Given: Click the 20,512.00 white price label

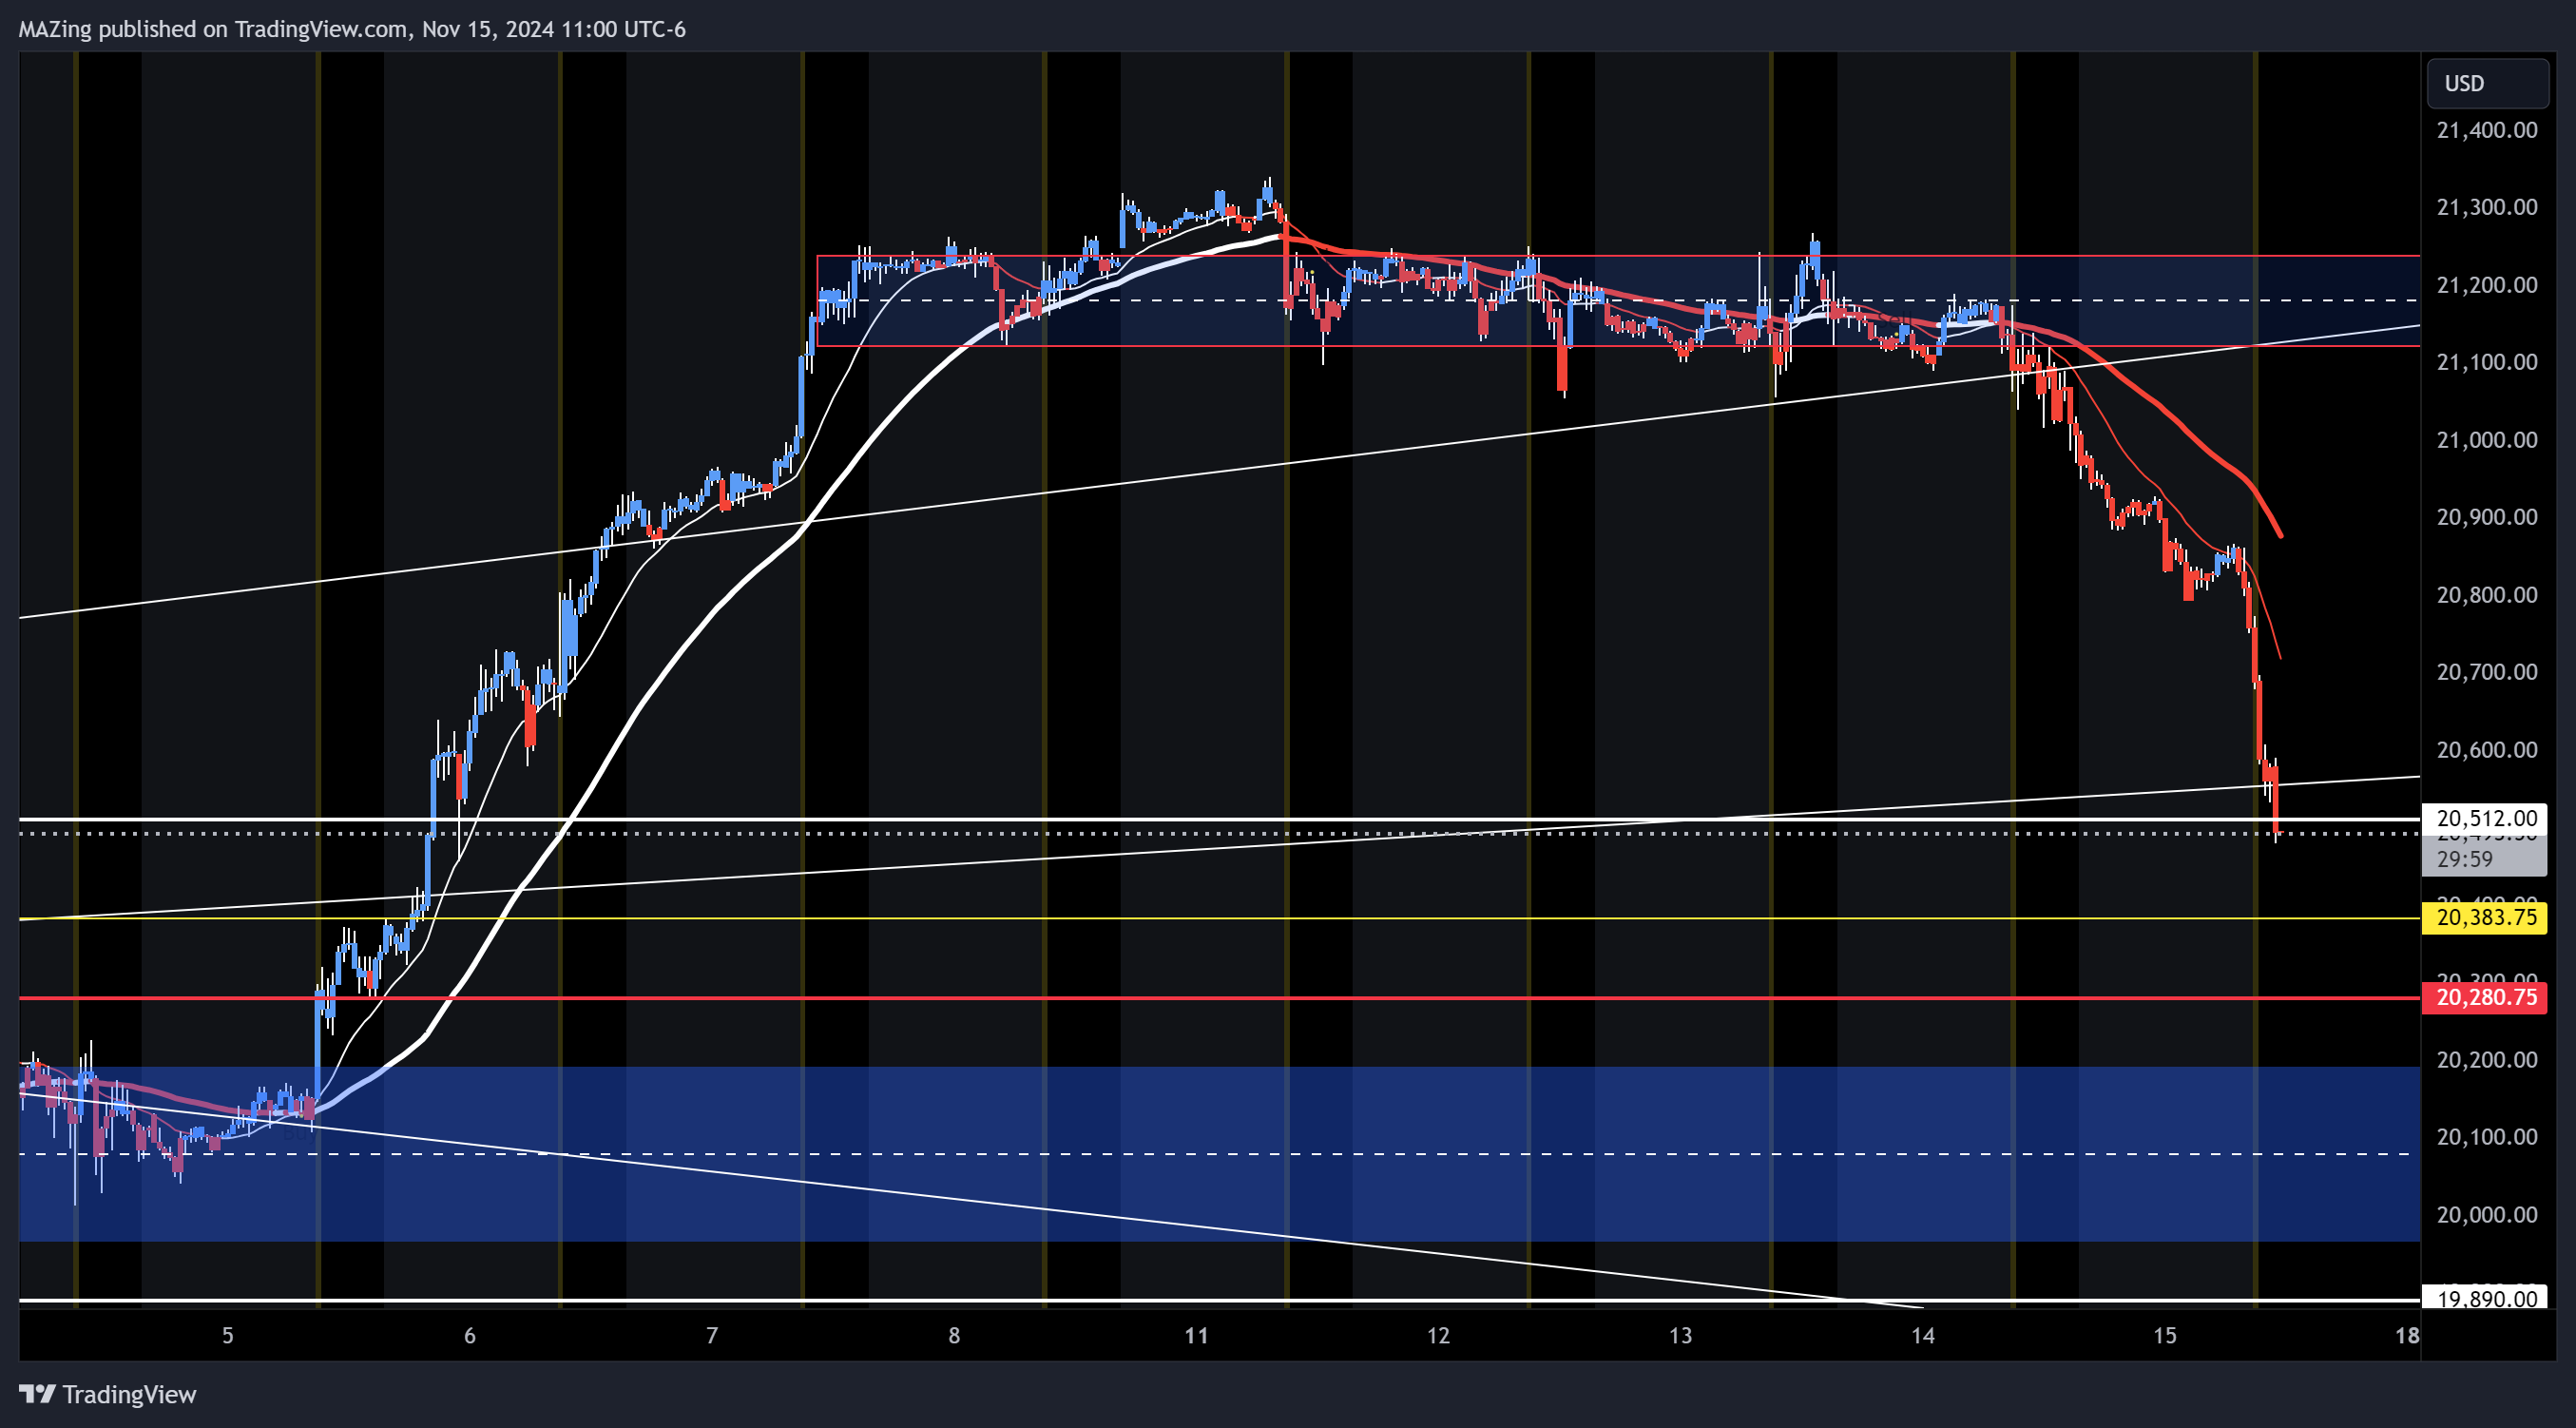Looking at the screenshot, I should click(2484, 818).
